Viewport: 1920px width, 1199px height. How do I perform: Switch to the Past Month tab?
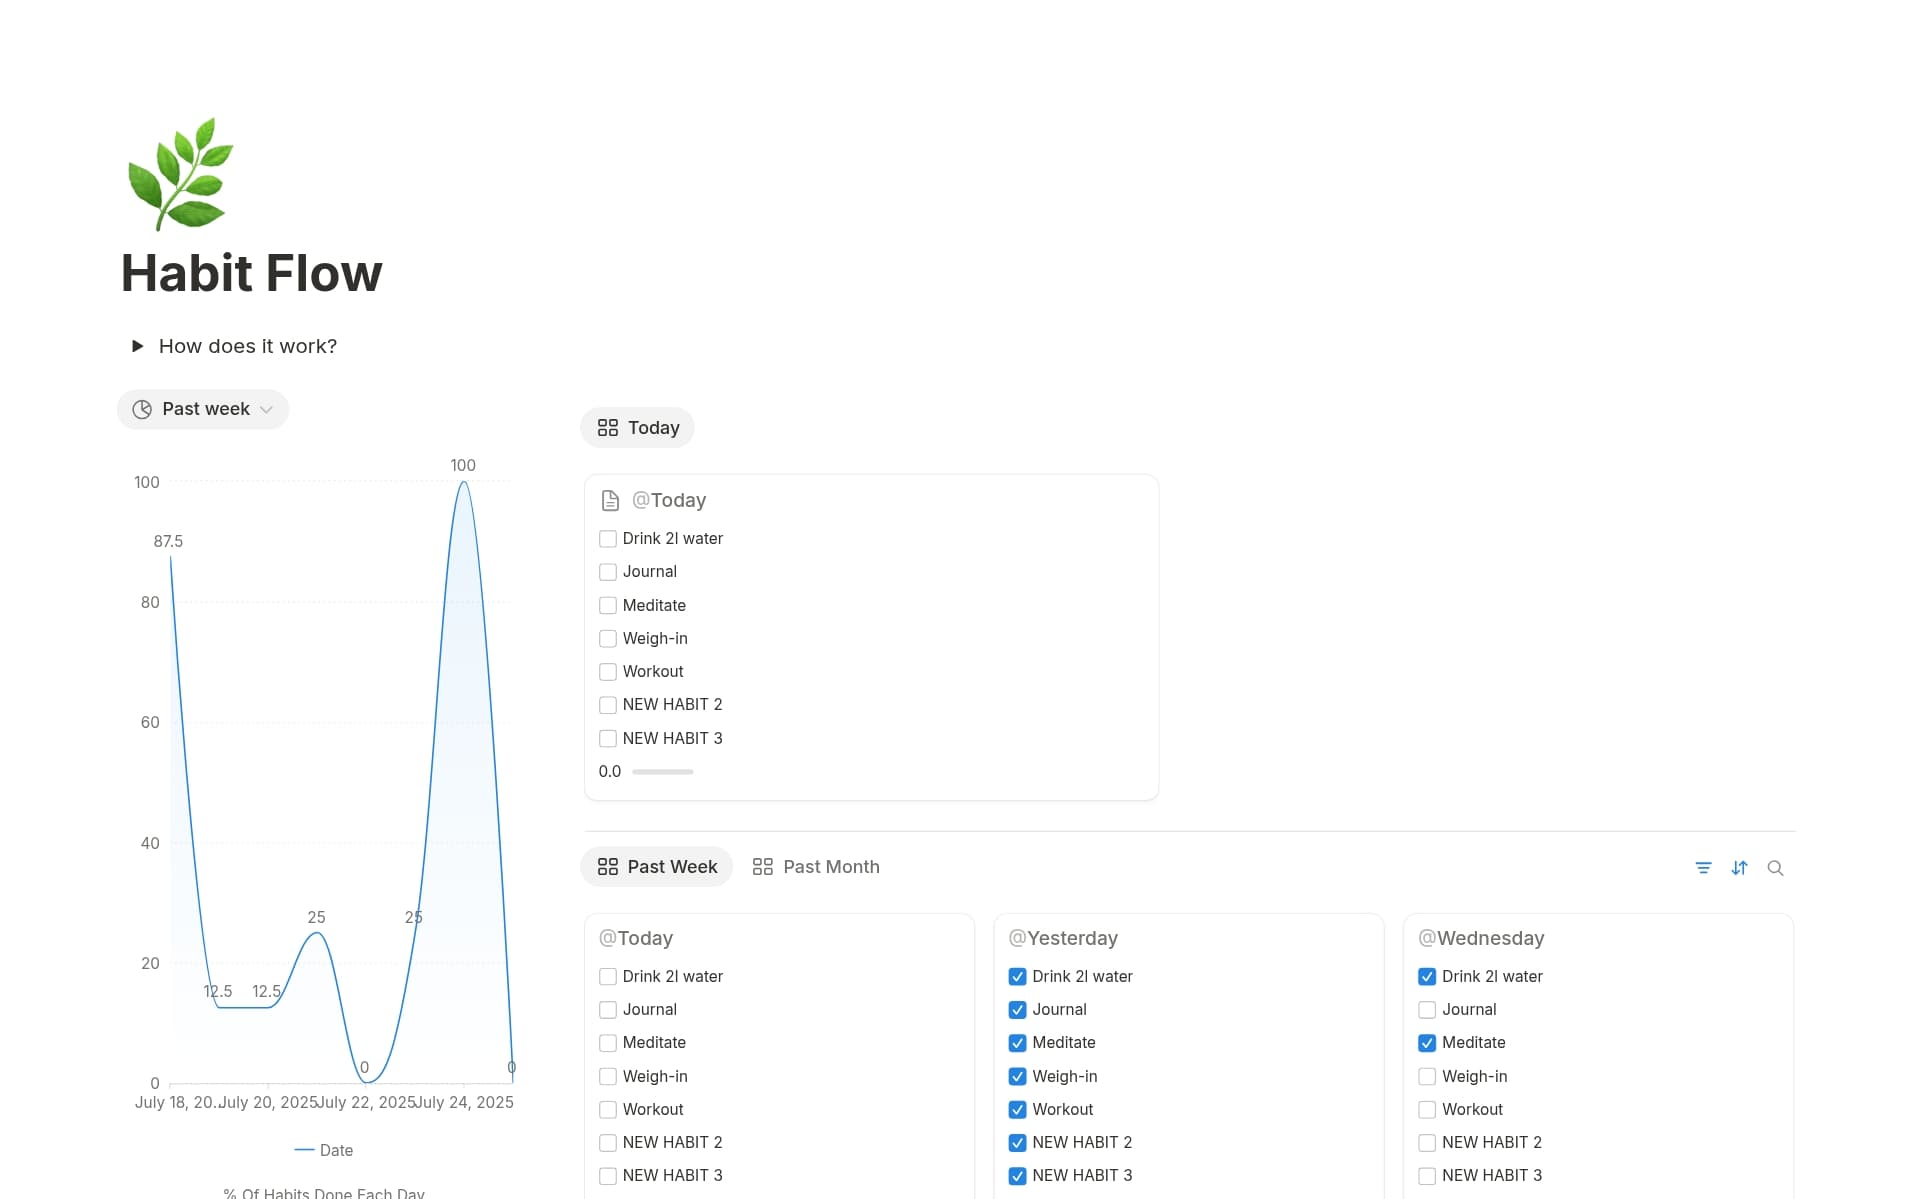pos(831,866)
